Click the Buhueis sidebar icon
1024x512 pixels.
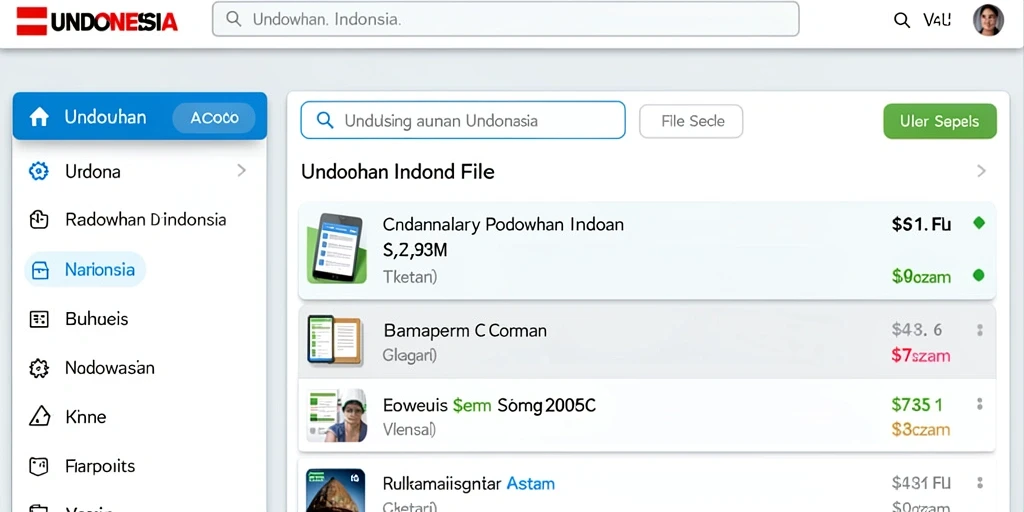pos(39,319)
